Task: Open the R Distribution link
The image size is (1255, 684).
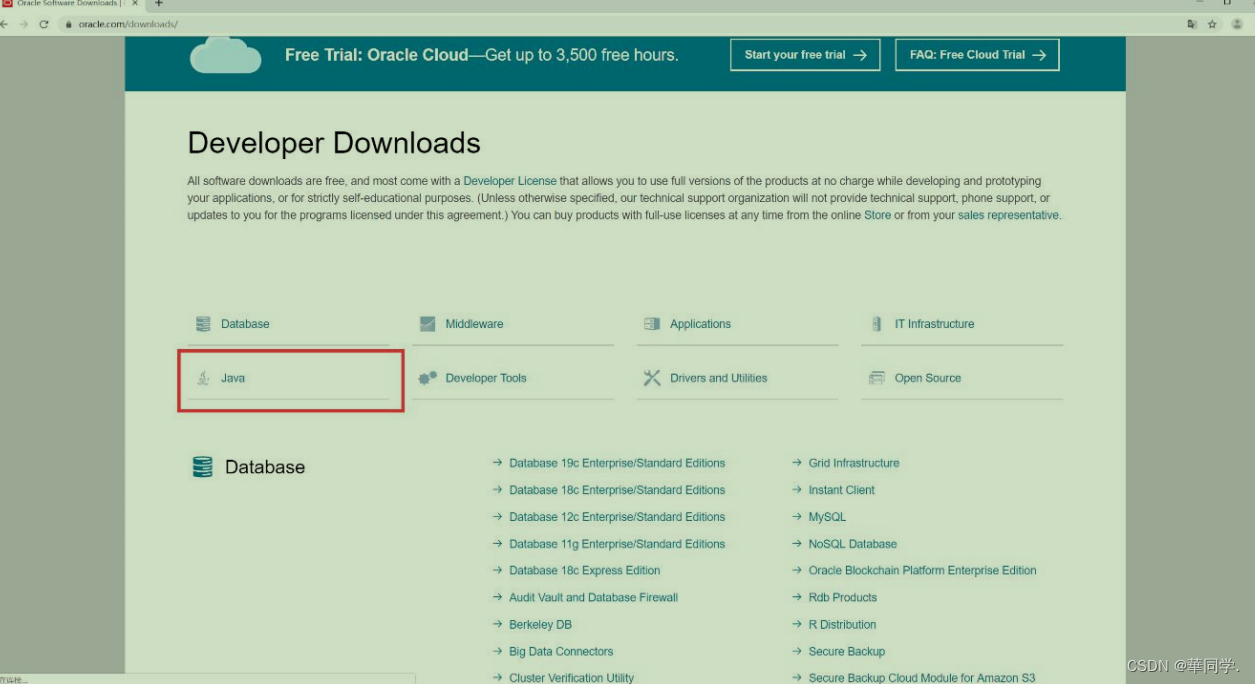Action: click(x=843, y=624)
